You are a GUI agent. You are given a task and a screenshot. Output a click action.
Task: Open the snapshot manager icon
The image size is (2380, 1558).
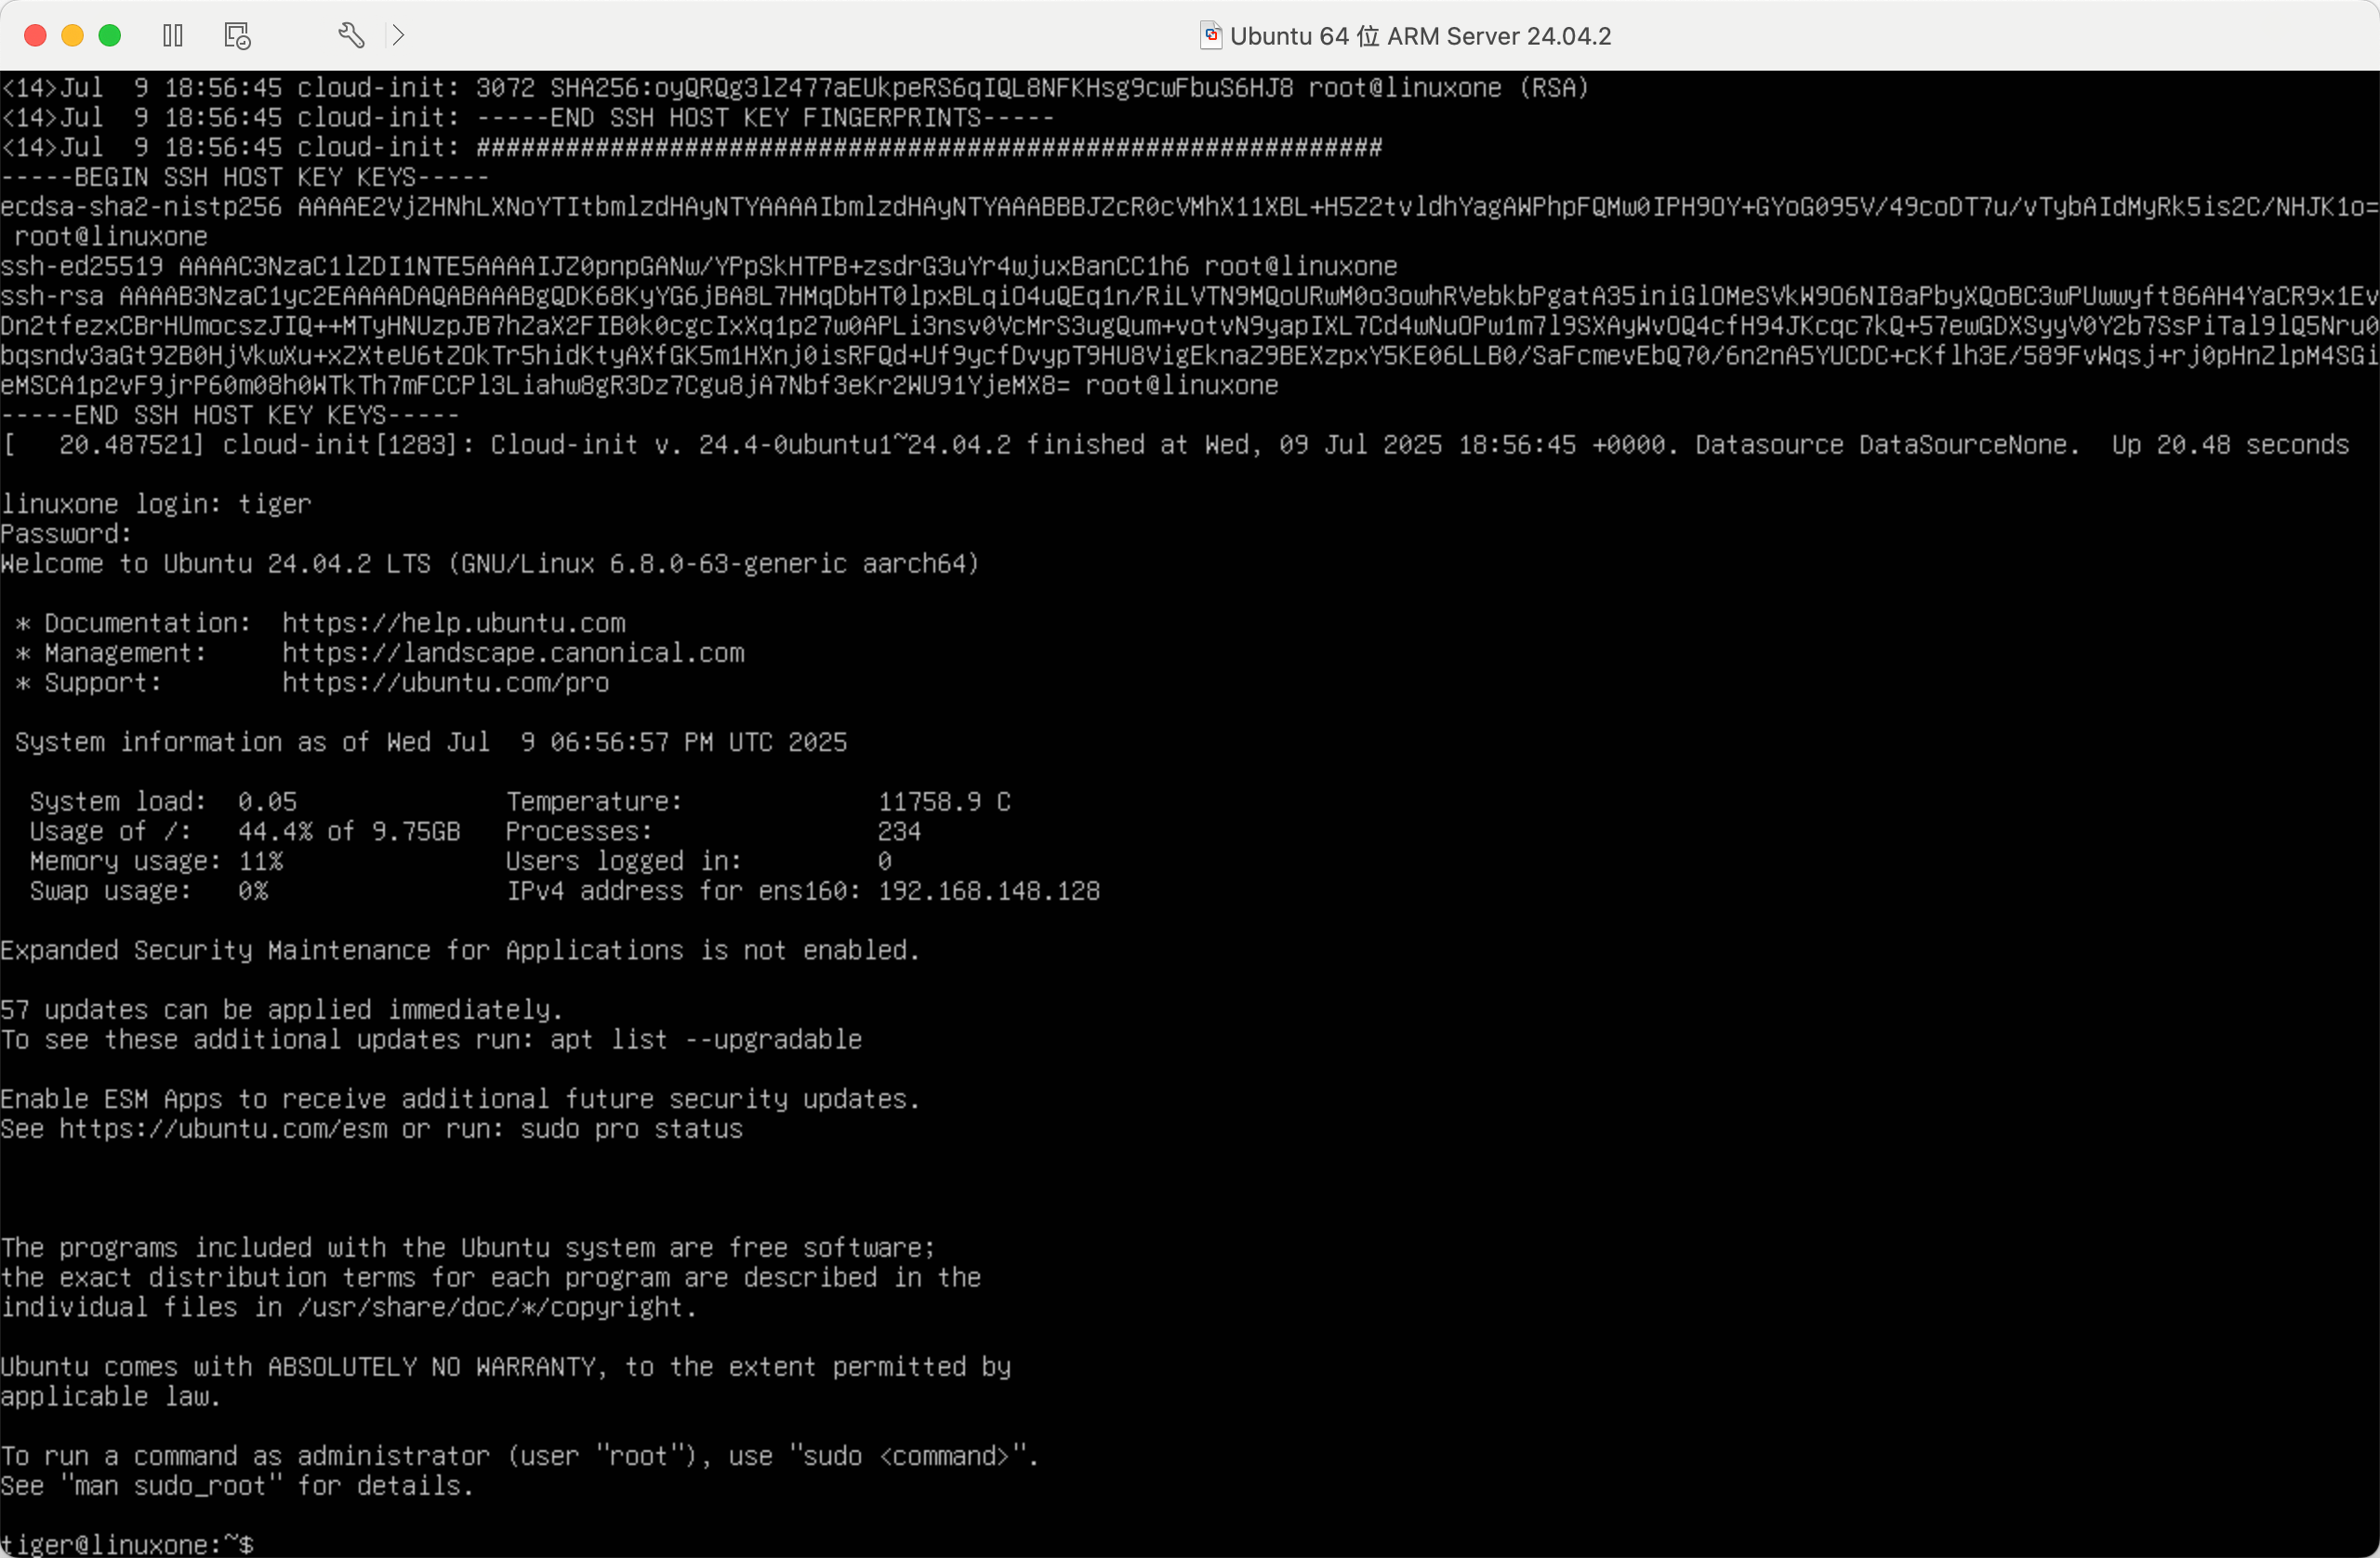[x=237, y=36]
